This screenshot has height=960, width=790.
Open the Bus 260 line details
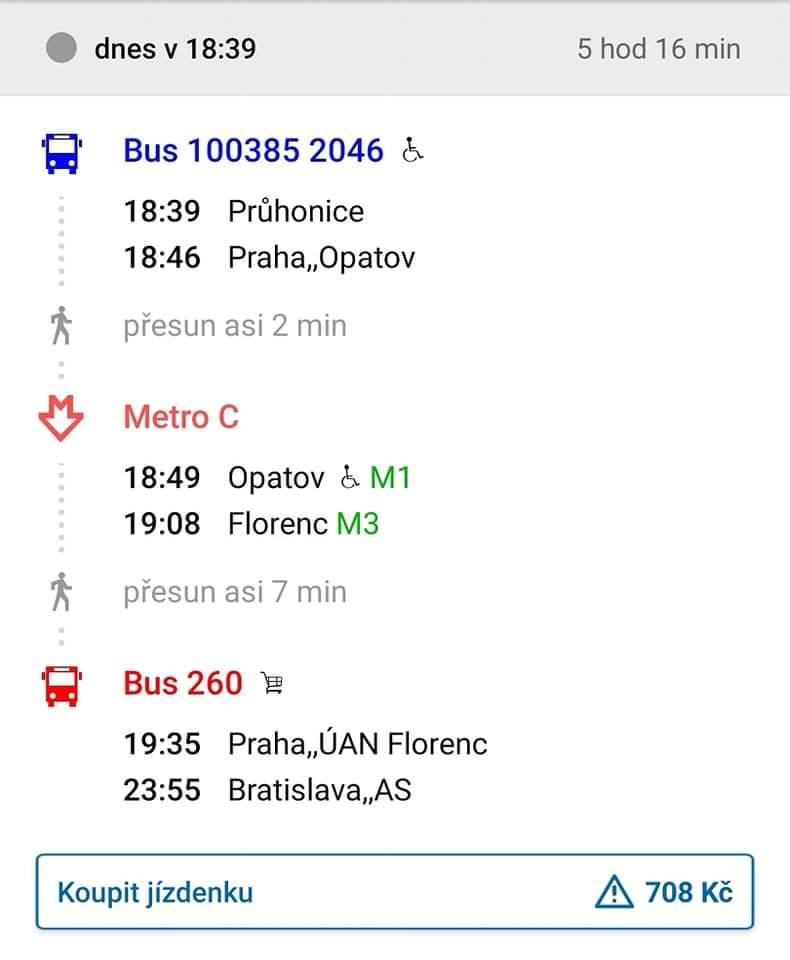(183, 684)
